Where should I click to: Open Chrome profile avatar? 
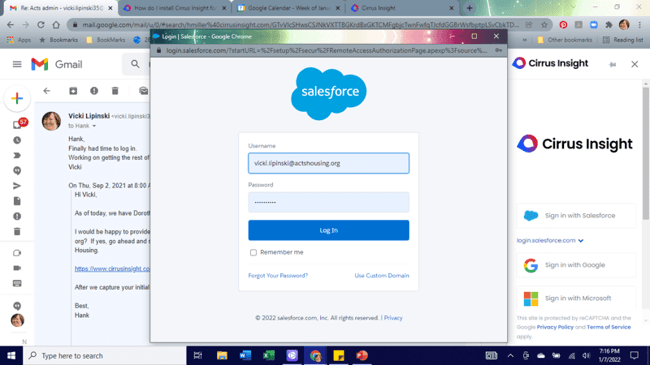pyautogui.click(x=624, y=25)
